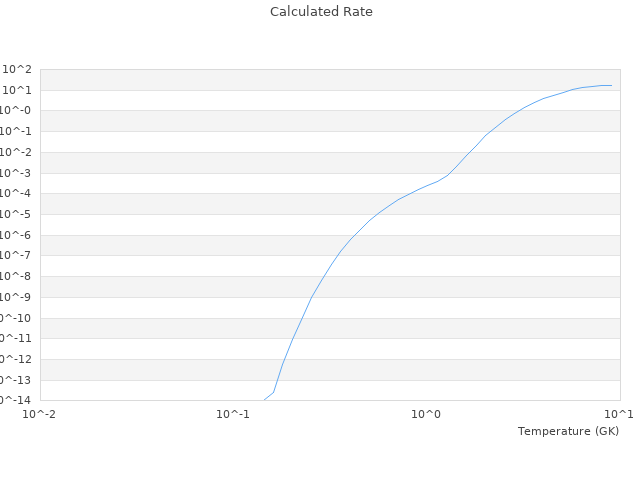
Task: Select the 10^-1 x-axis tick label
Action: coord(233,414)
